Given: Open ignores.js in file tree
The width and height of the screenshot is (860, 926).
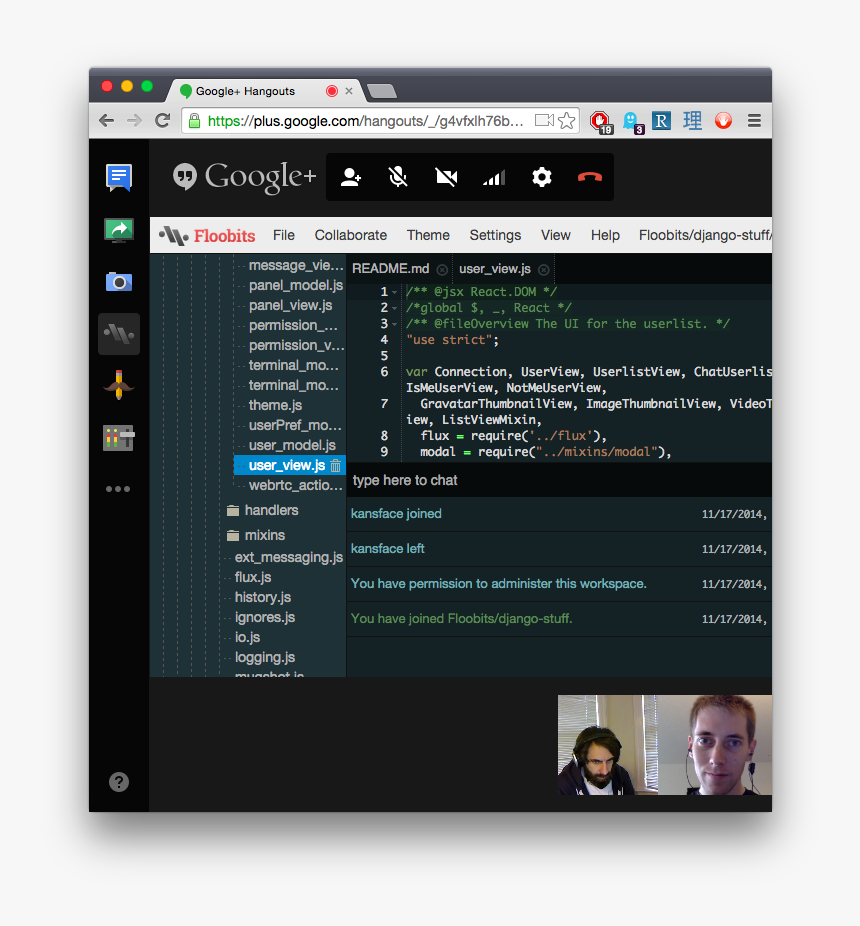Looking at the screenshot, I should [265, 617].
